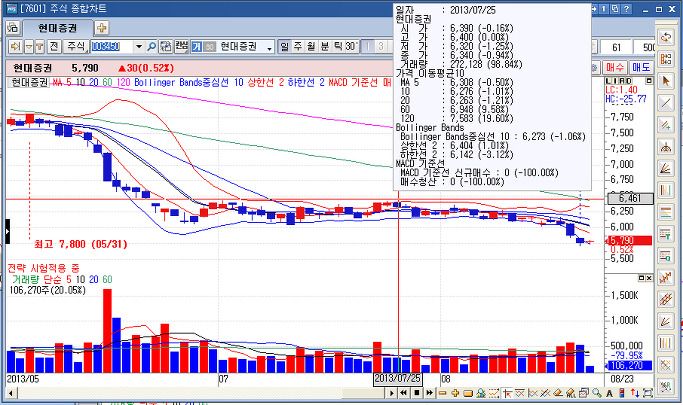Click the black expand arrow on left edge

7,231
